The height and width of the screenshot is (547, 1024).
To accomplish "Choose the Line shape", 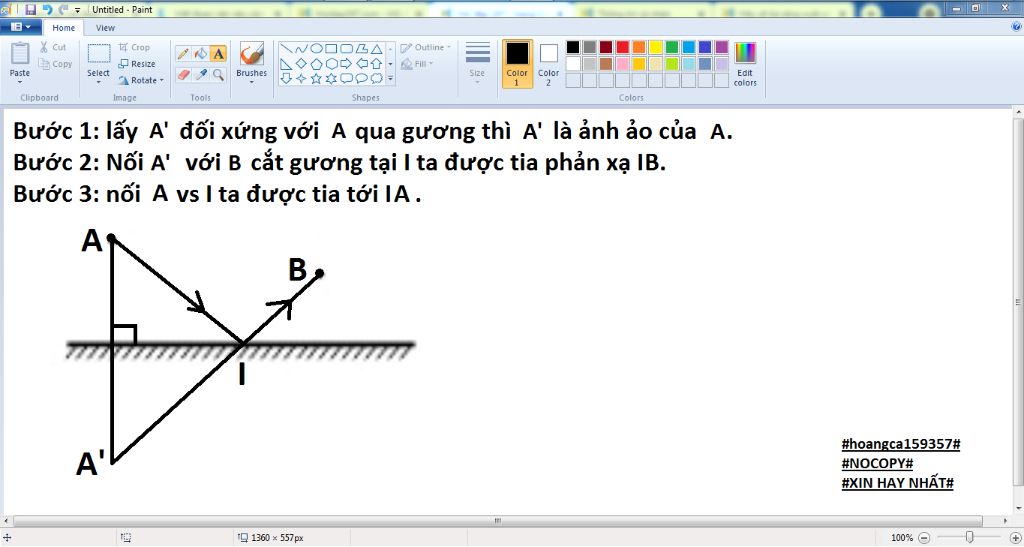I will [286, 49].
